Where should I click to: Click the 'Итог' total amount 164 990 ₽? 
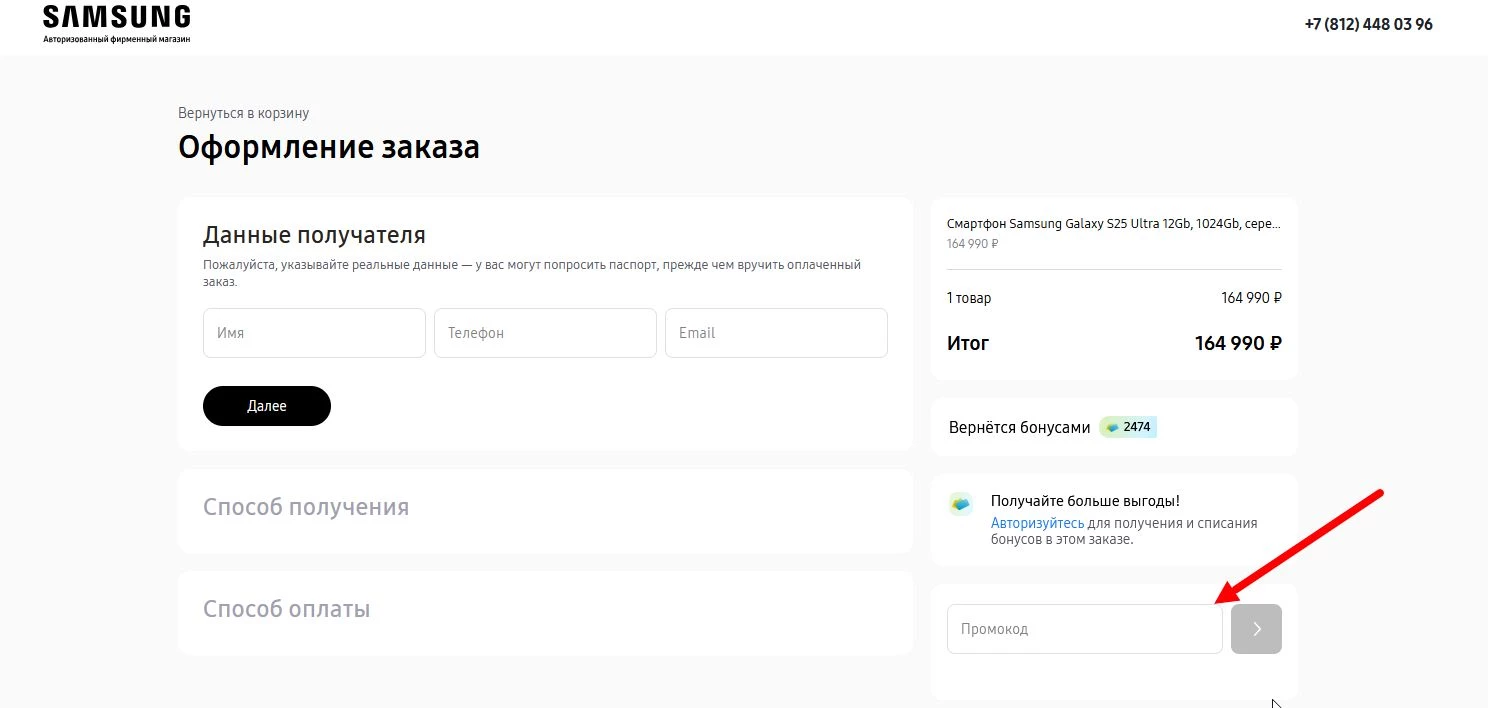[x=1237, y=343]
